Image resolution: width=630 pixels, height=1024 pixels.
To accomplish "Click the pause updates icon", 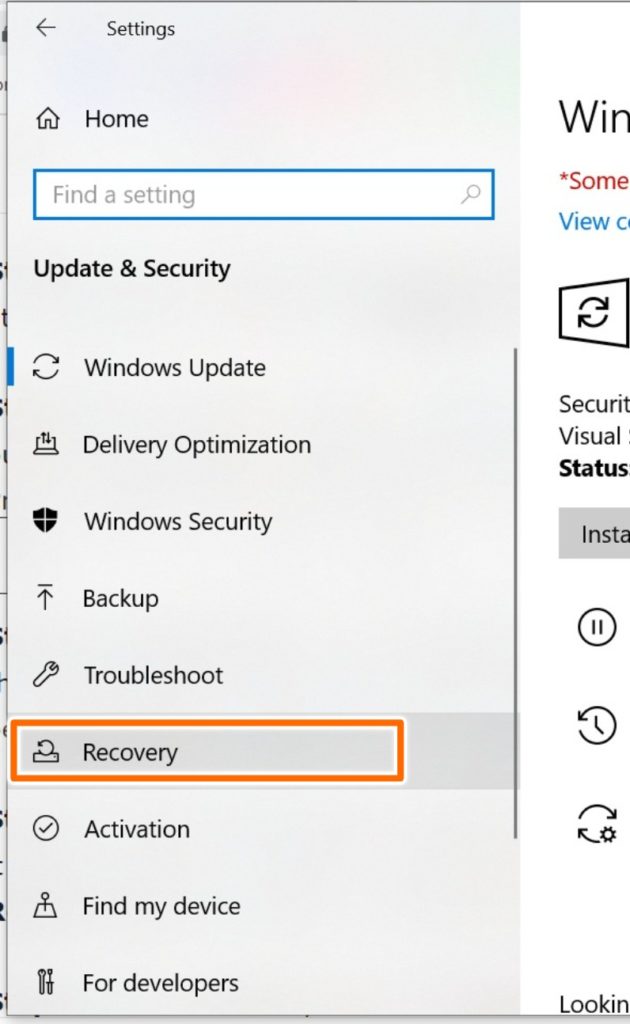I will coord(597,628).
